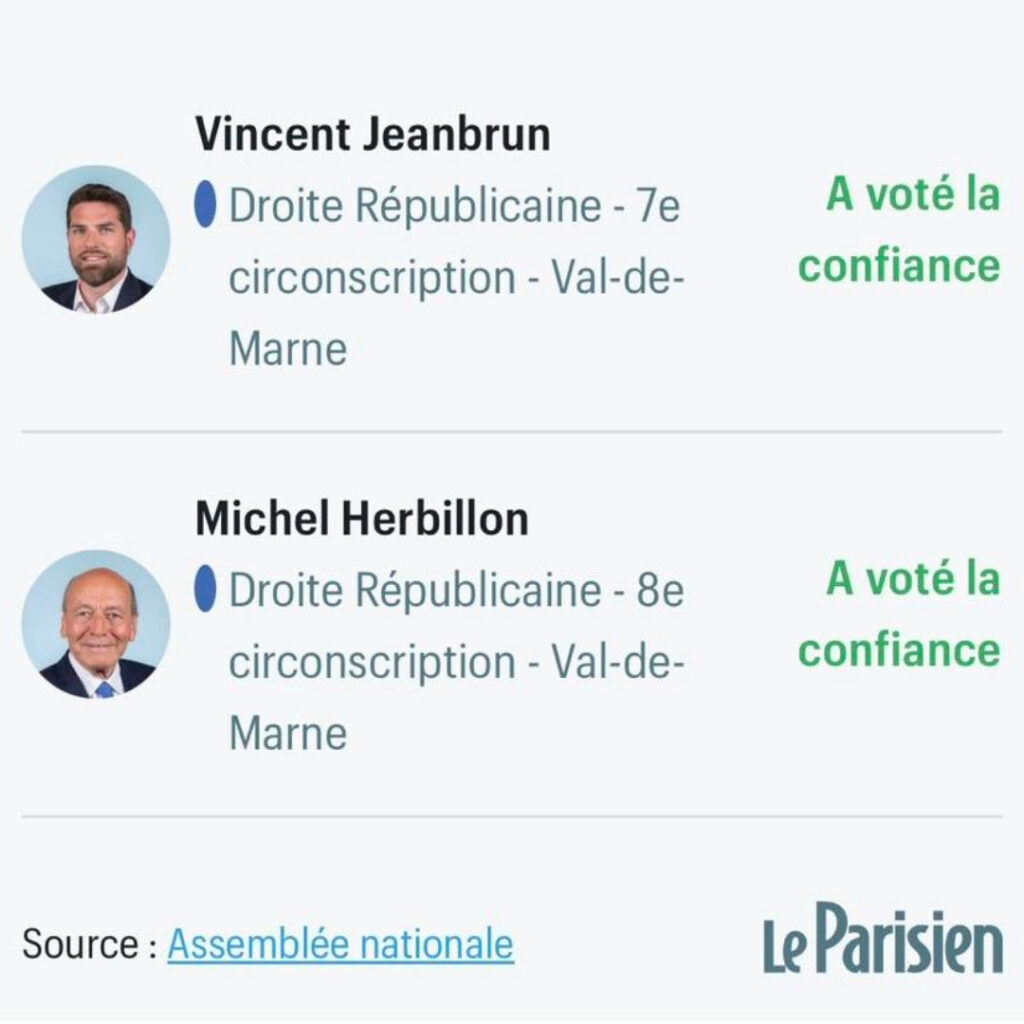The width and height of the screenshot is (1024, 1024).
Task: Click the divider line below Jeanbrun's entry
Action: (x=512, y=432)
